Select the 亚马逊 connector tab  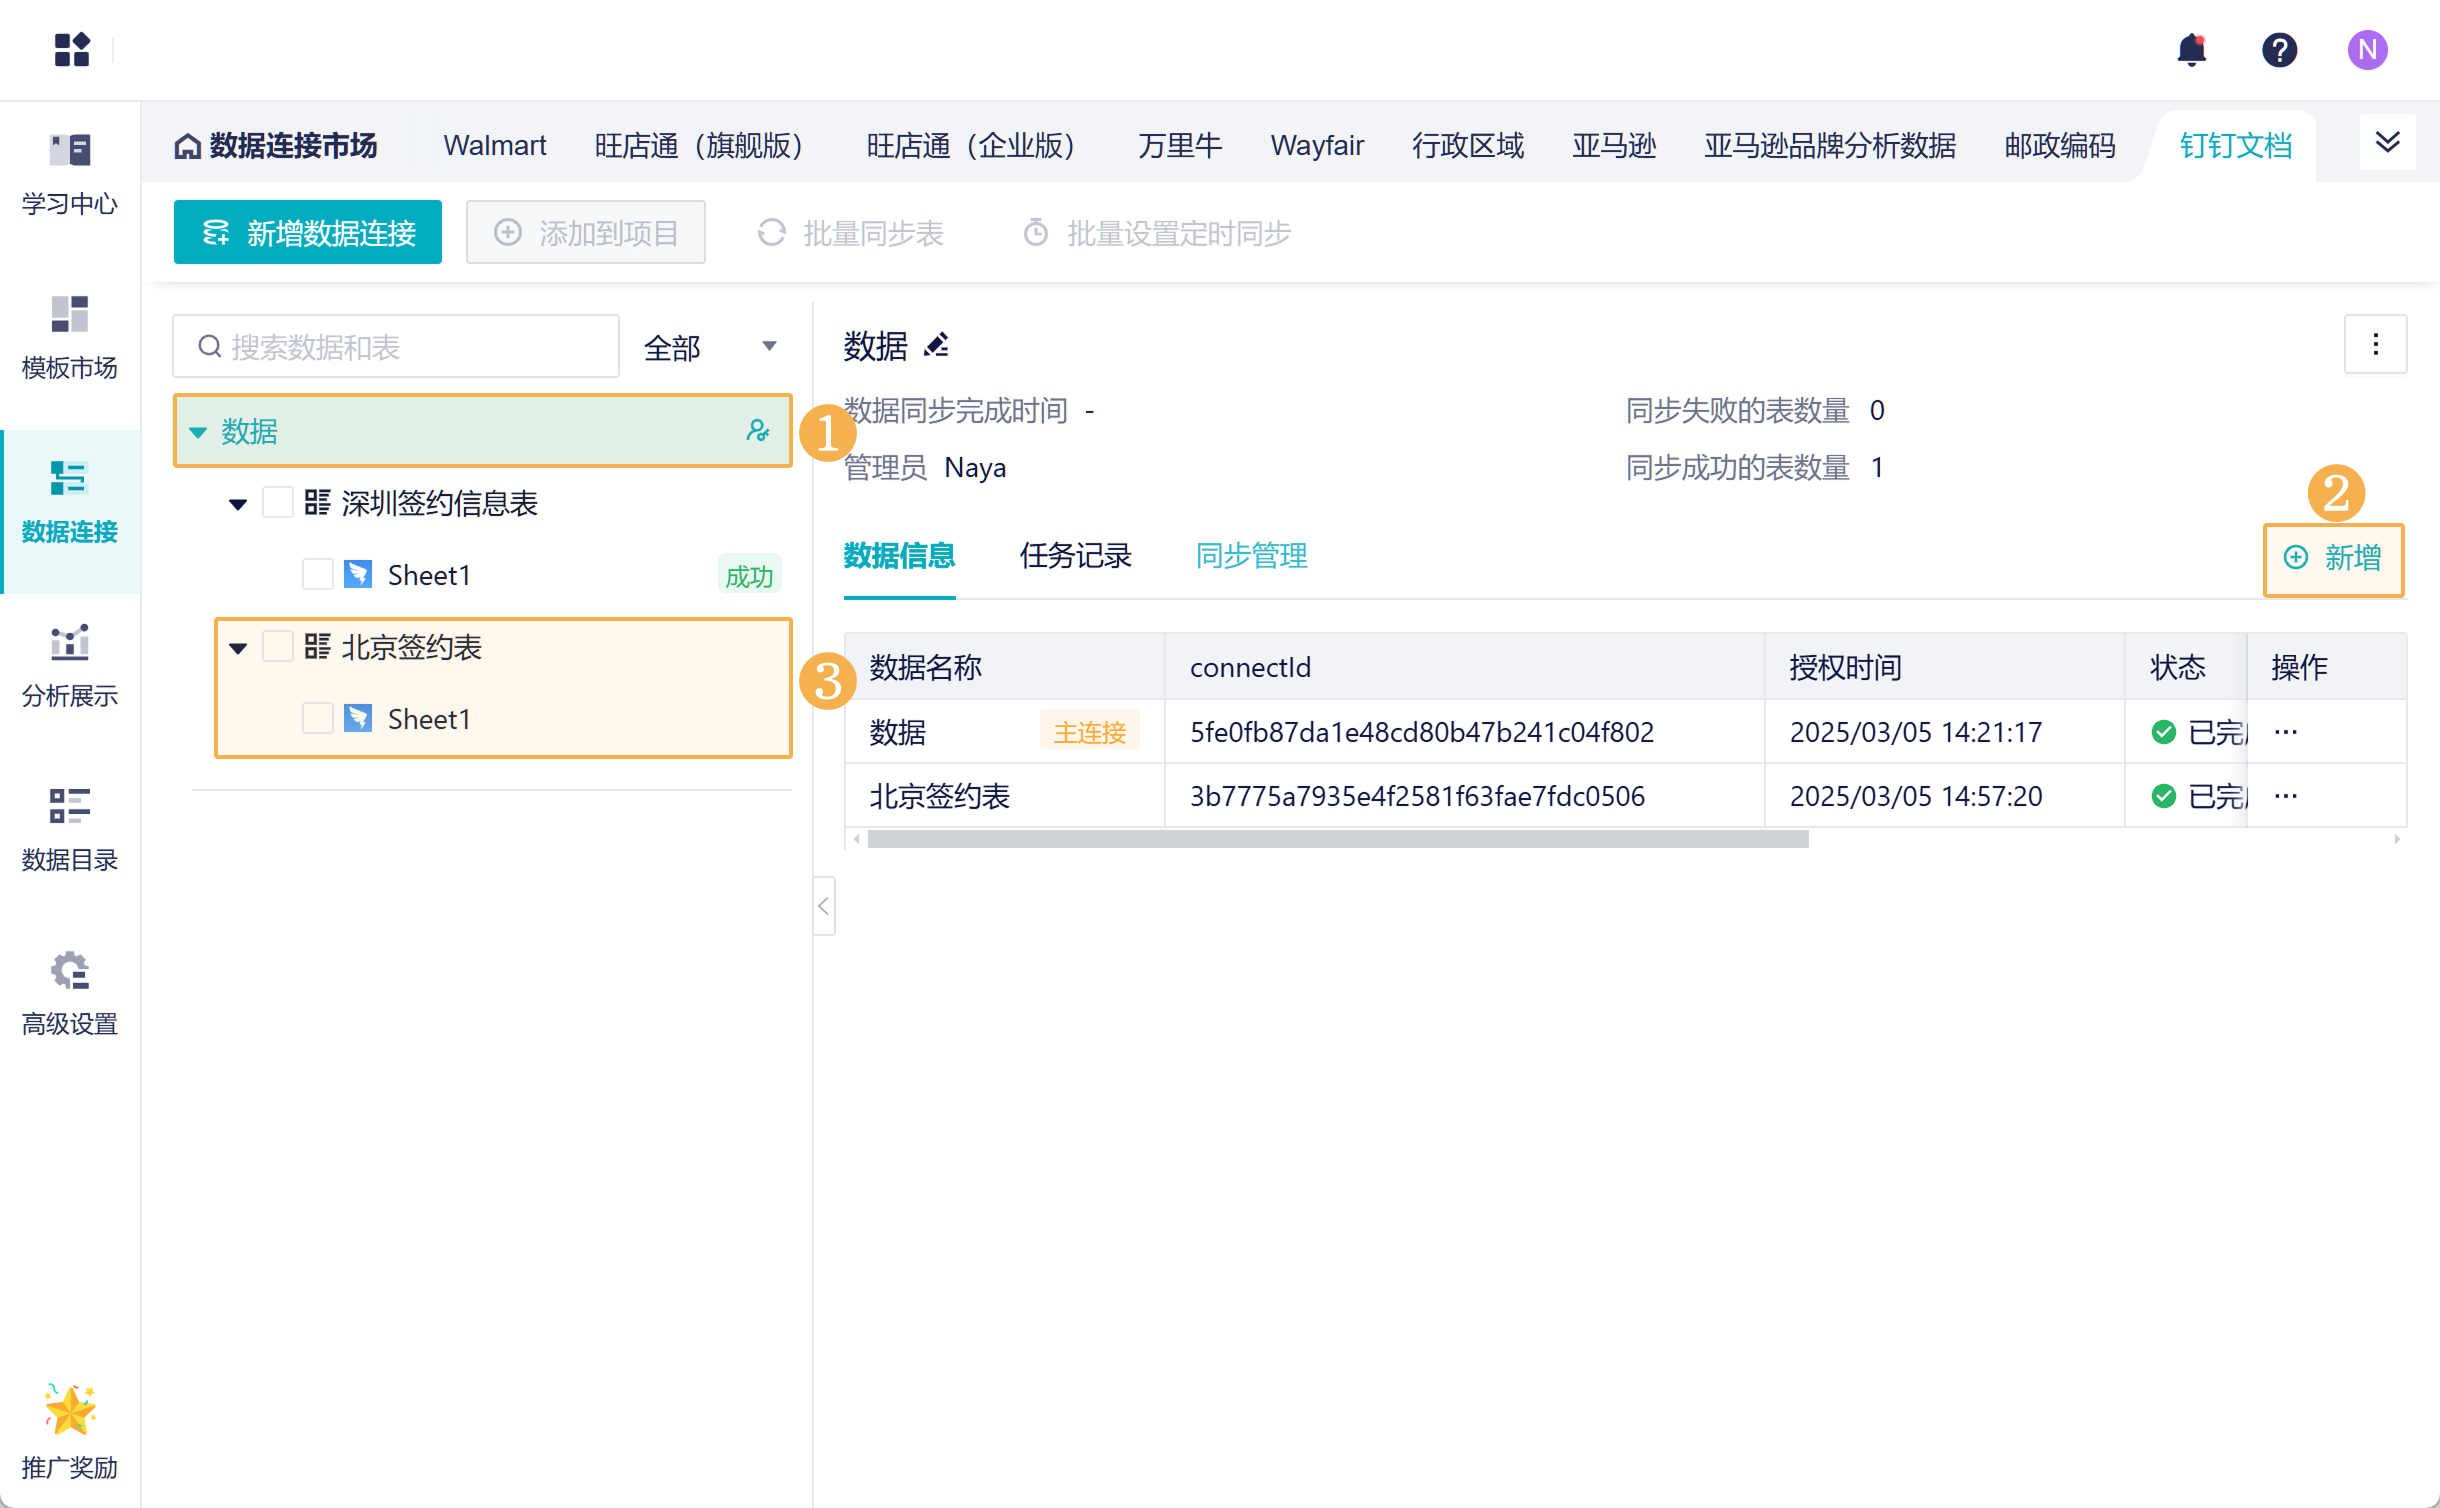pos(1613,146)
